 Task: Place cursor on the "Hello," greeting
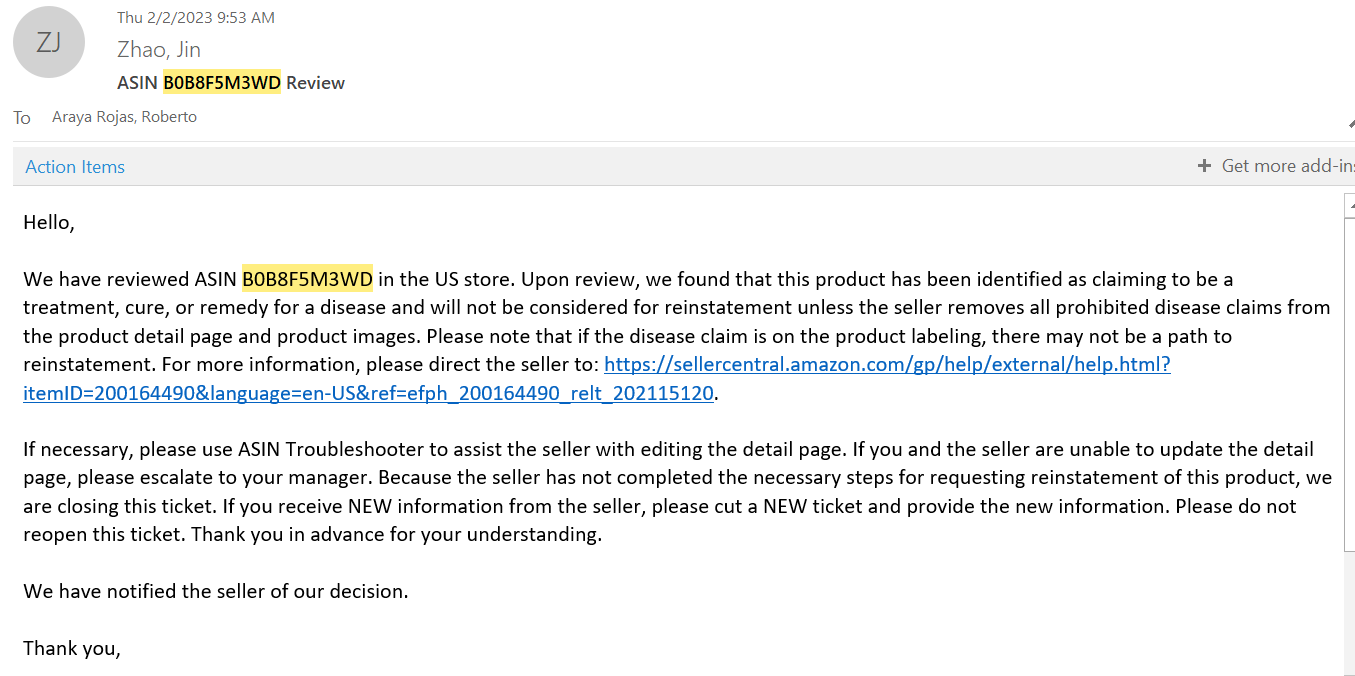point(49,222)
